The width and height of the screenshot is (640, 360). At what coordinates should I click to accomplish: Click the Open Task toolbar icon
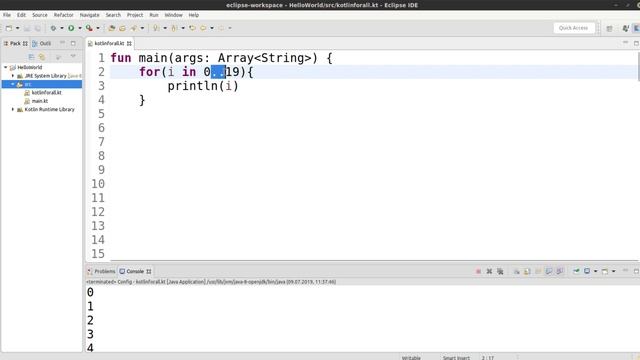[x=122, y=28]
